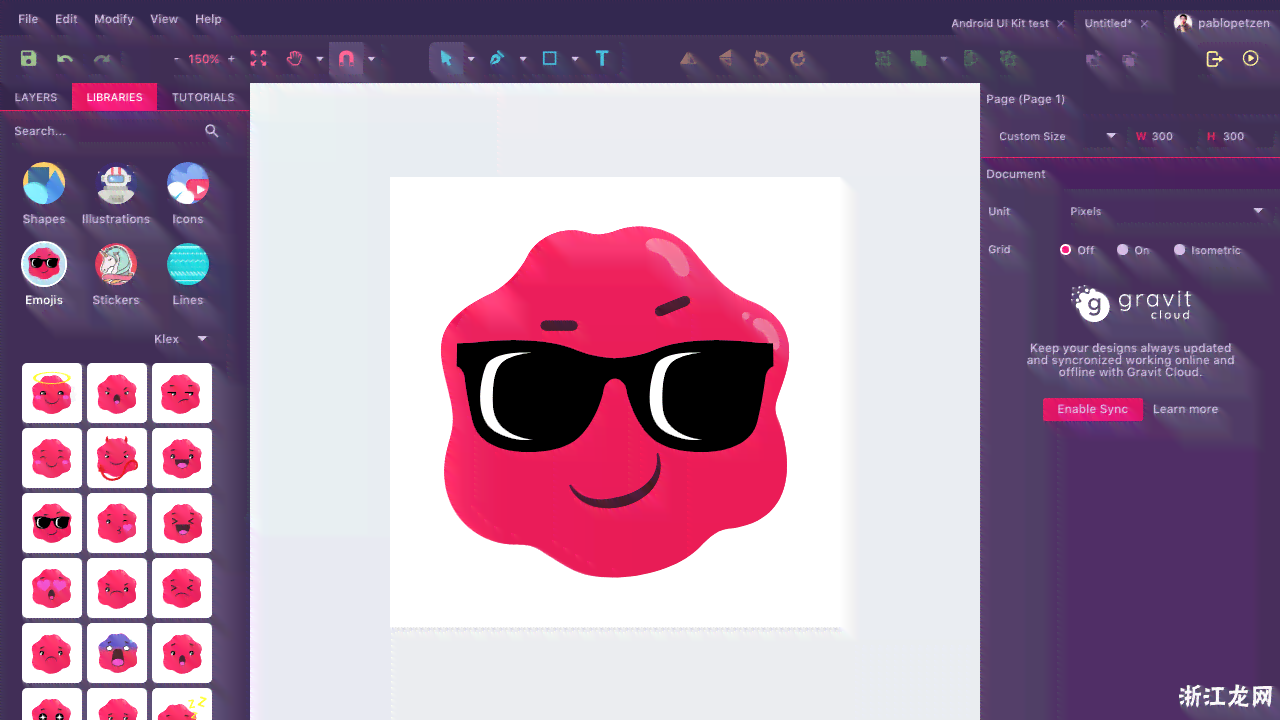Rotate selection counter-clockwise
Screen dimensions: 1280x720
[x=761, y=59]
